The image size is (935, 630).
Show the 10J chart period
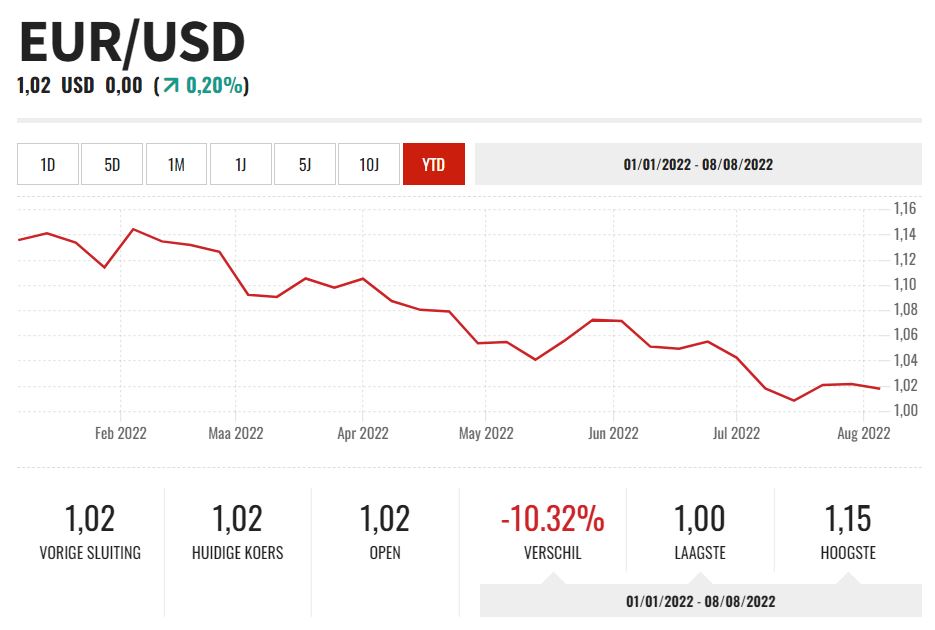(x=369, y=164)
